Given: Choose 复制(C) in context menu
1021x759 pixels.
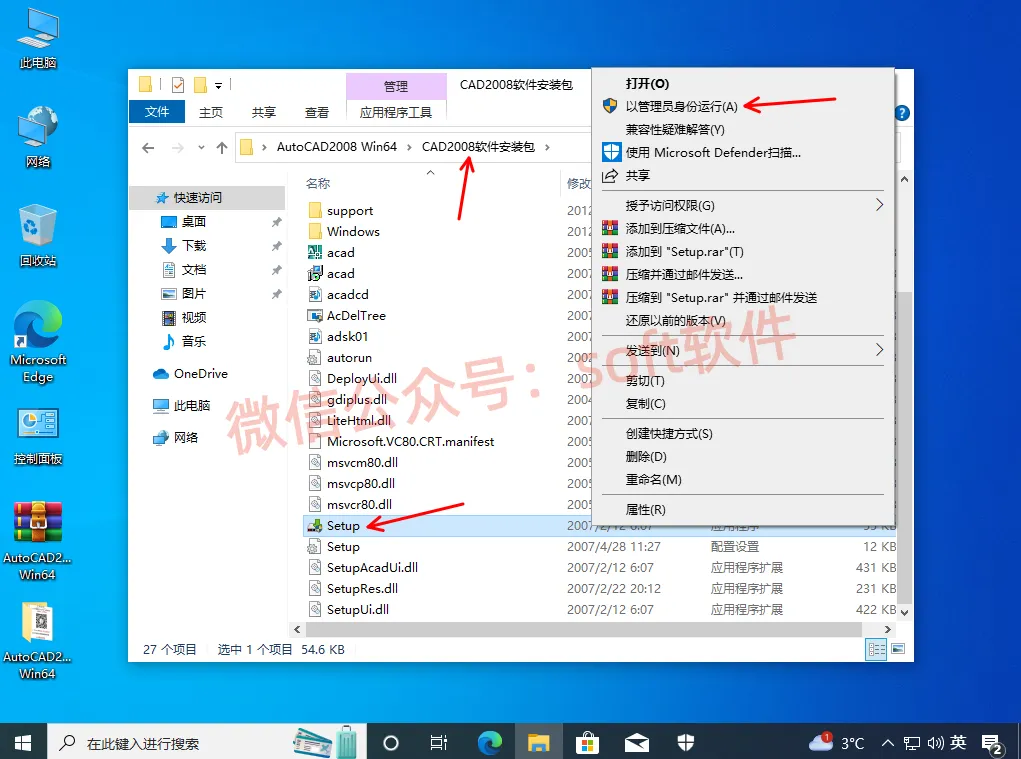Looking at the screenshot, I should [x=645, y=404].
